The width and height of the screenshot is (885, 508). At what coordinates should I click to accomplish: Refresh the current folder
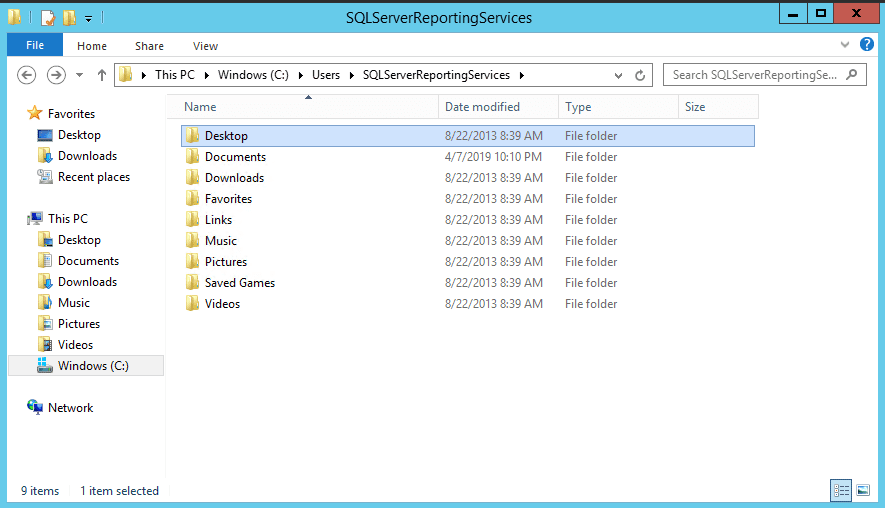click(x=640, y=75)
